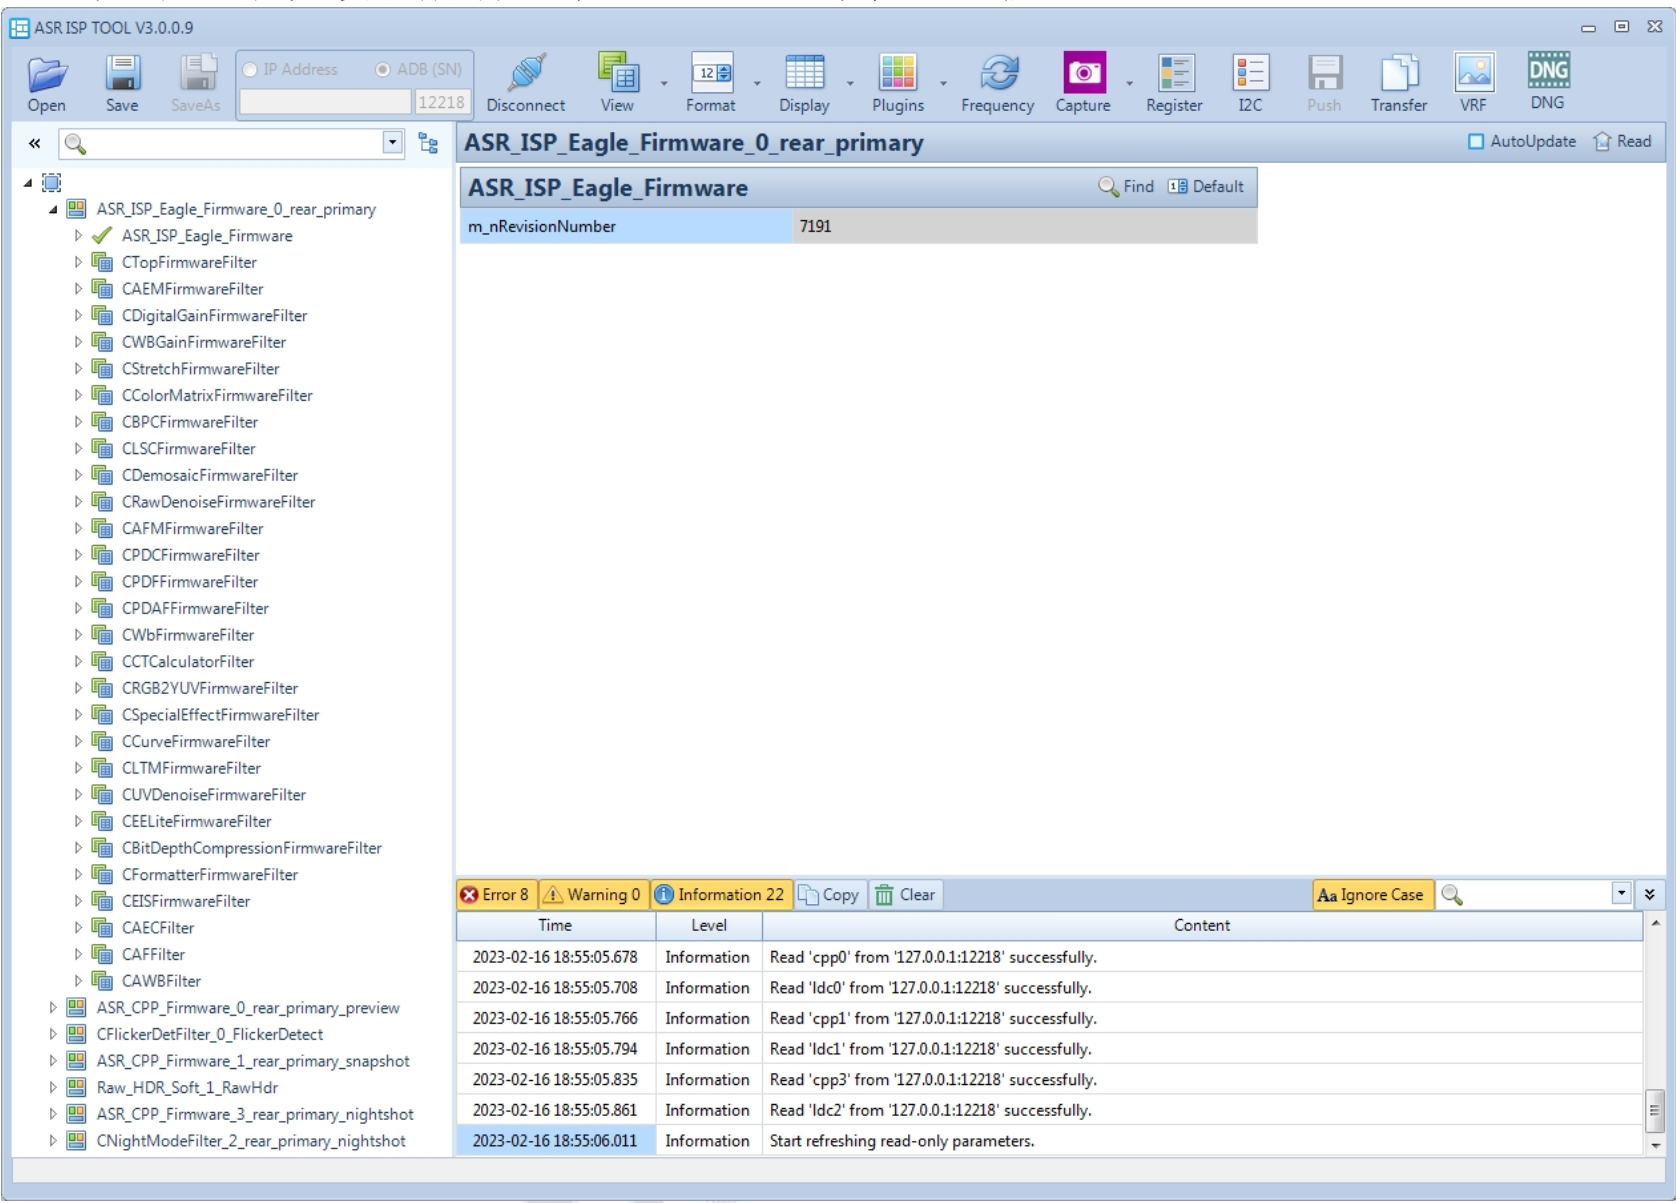This screenshot has width=1676, height=1203.
Task: Click the Transfer files icon
Action: coord(1398,74)
